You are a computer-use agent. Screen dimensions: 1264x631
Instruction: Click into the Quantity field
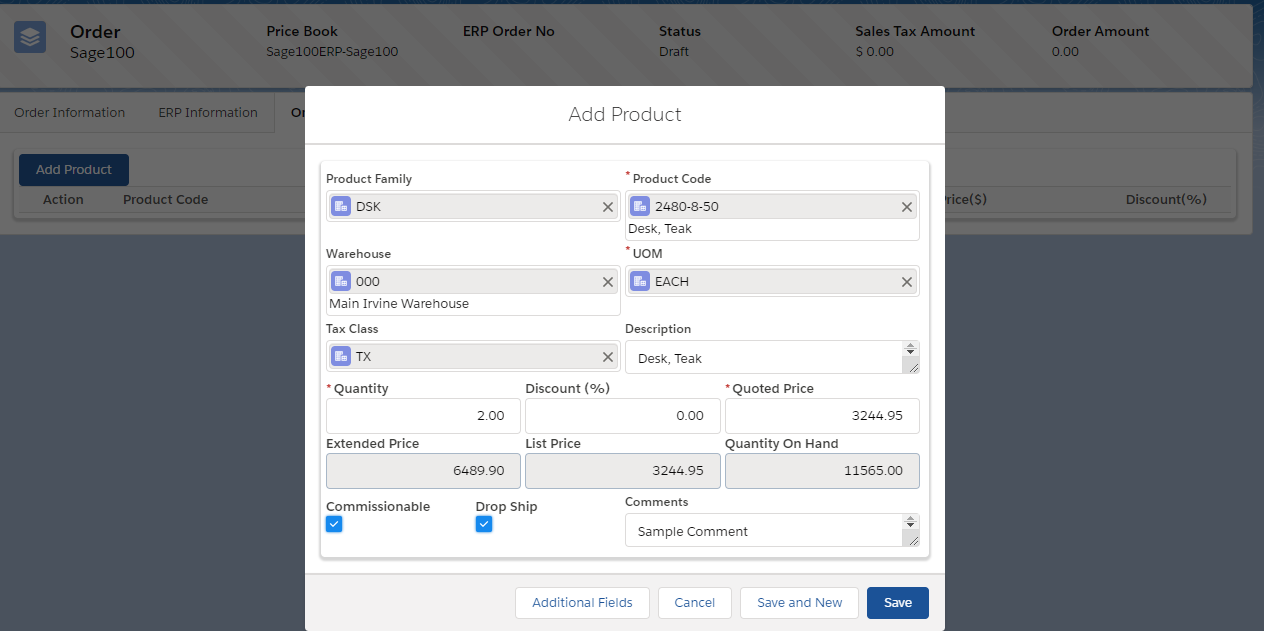pyautogui.click(x=423, y=416)
